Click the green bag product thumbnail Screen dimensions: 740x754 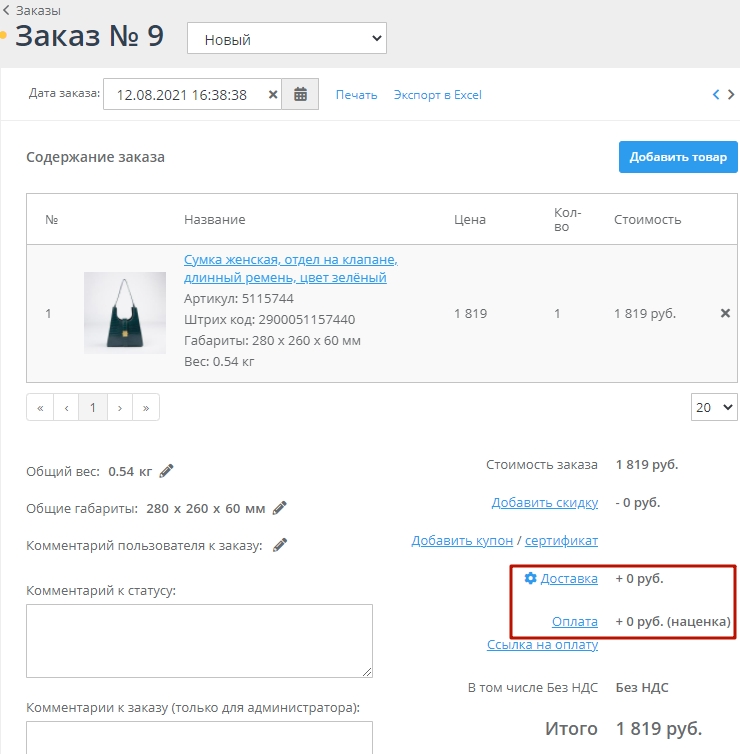tap(125, 313)
